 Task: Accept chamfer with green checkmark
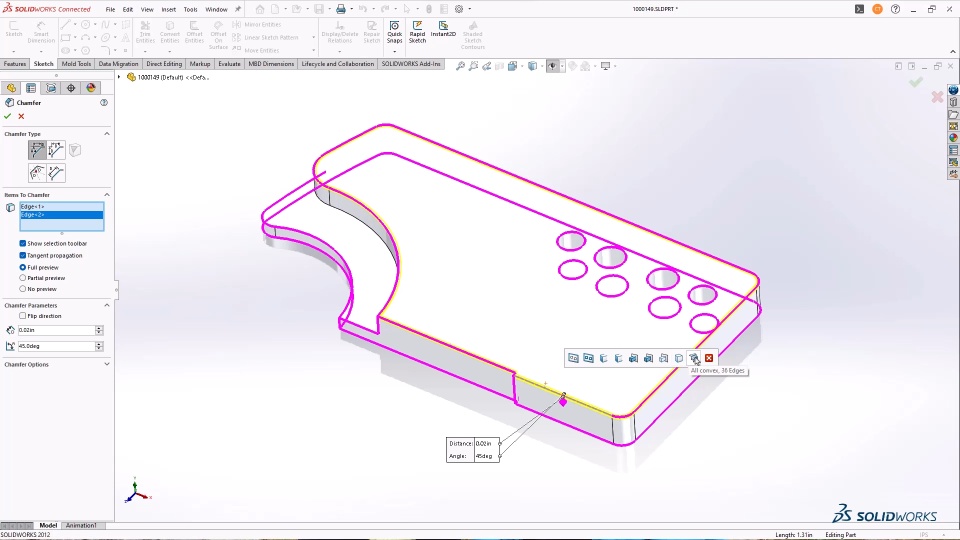(x=7, y=116)
